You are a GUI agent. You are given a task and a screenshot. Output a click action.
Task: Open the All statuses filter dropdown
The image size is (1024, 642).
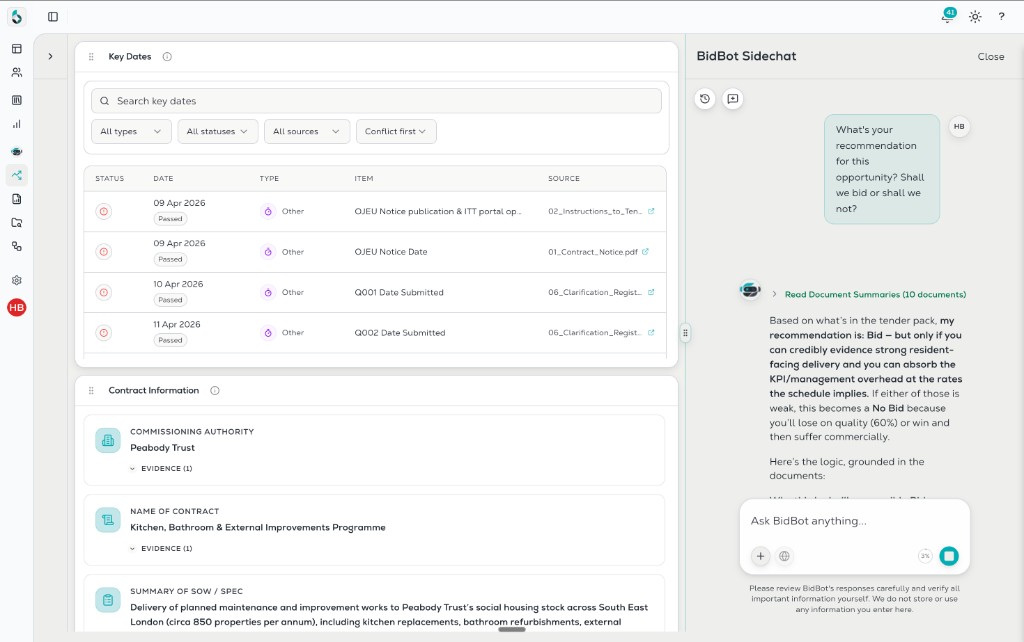click(217, 131)
